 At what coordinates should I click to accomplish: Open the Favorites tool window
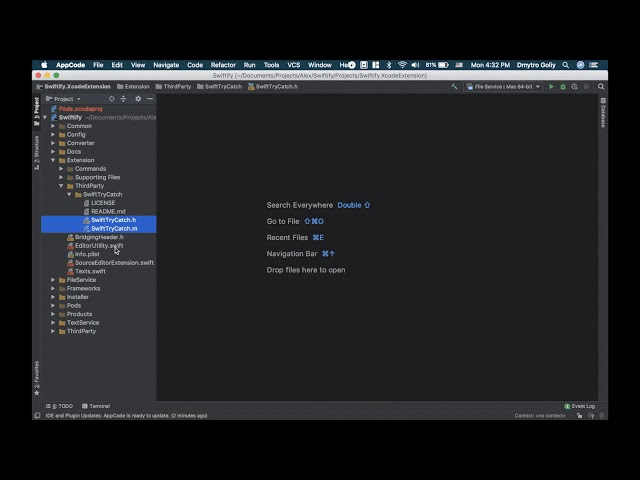click(x=37, y=378)
